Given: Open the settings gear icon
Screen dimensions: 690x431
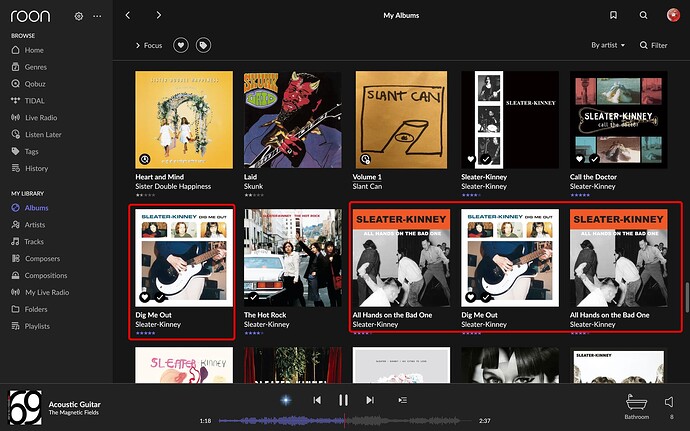Looking at the screenshot, I should click(79, 16).
